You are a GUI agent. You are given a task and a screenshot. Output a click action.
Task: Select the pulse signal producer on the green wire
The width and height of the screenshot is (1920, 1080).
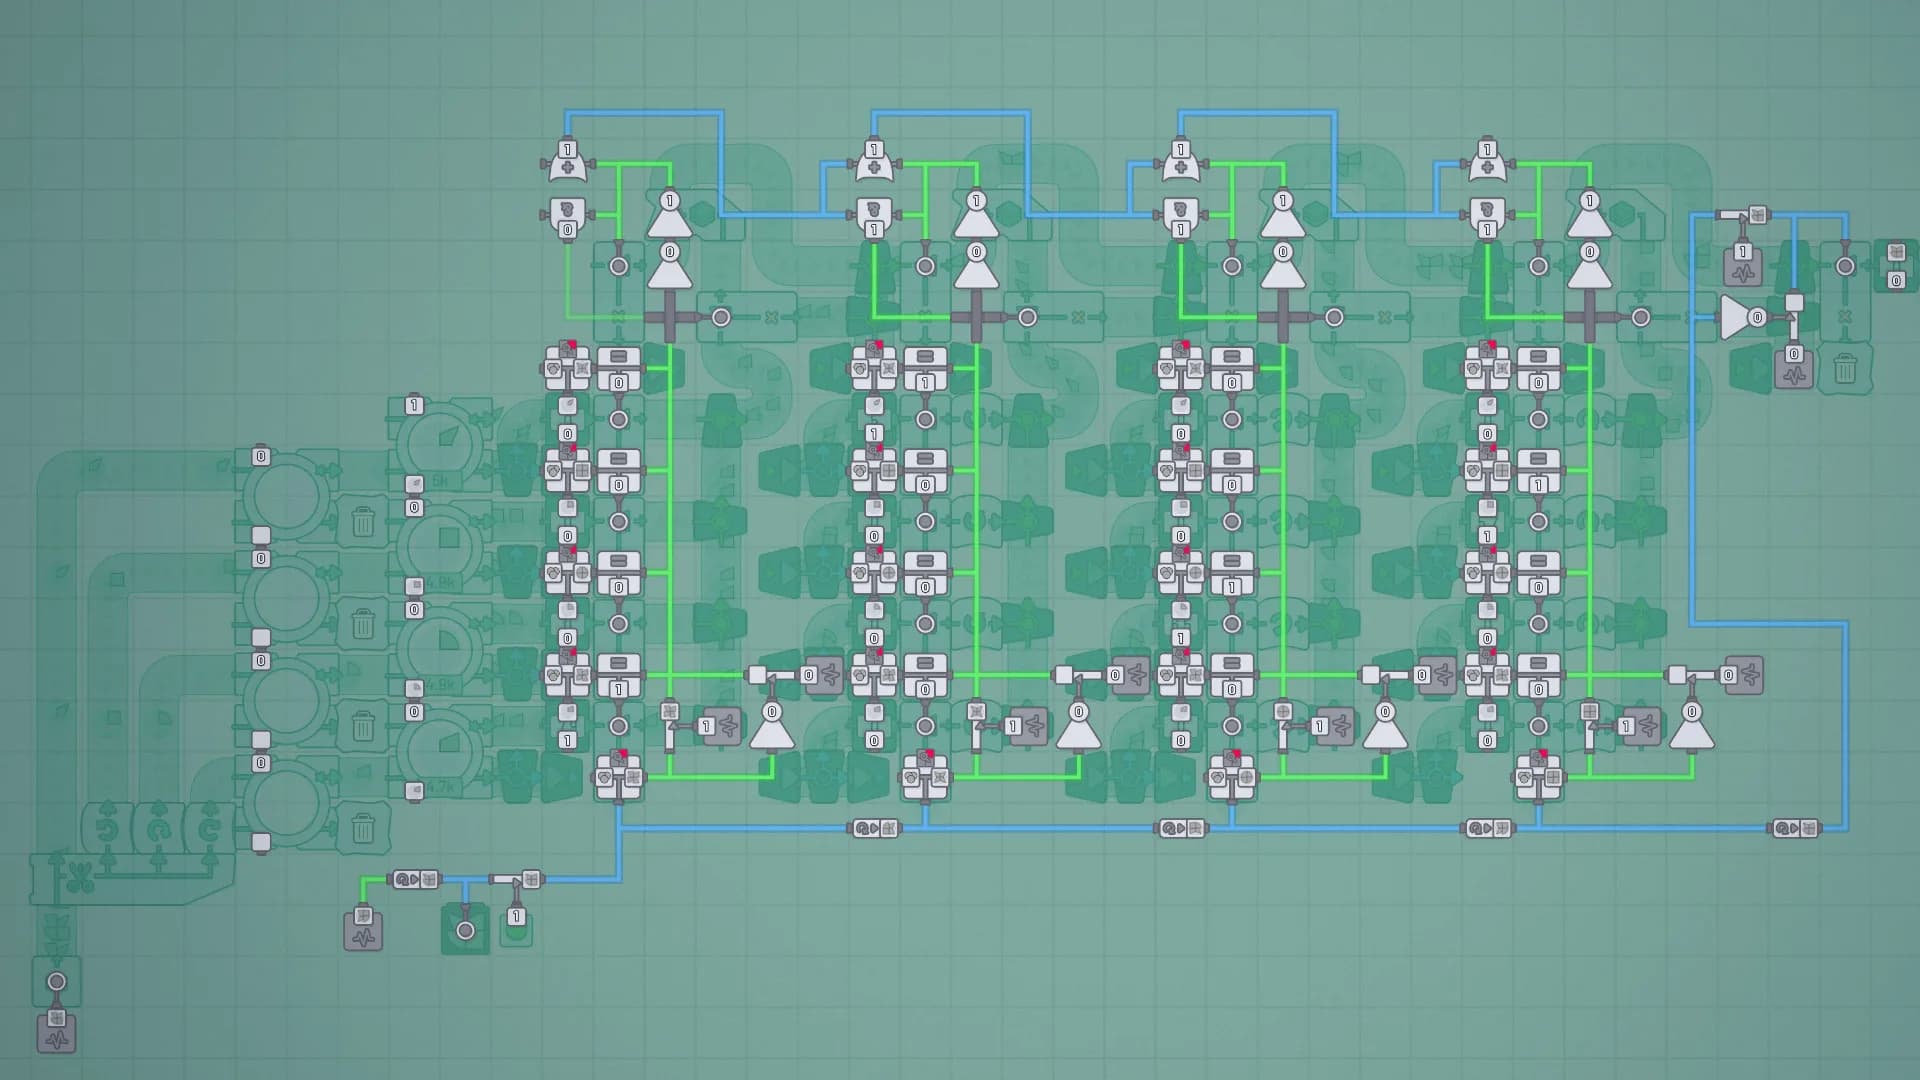click(363, 928)
